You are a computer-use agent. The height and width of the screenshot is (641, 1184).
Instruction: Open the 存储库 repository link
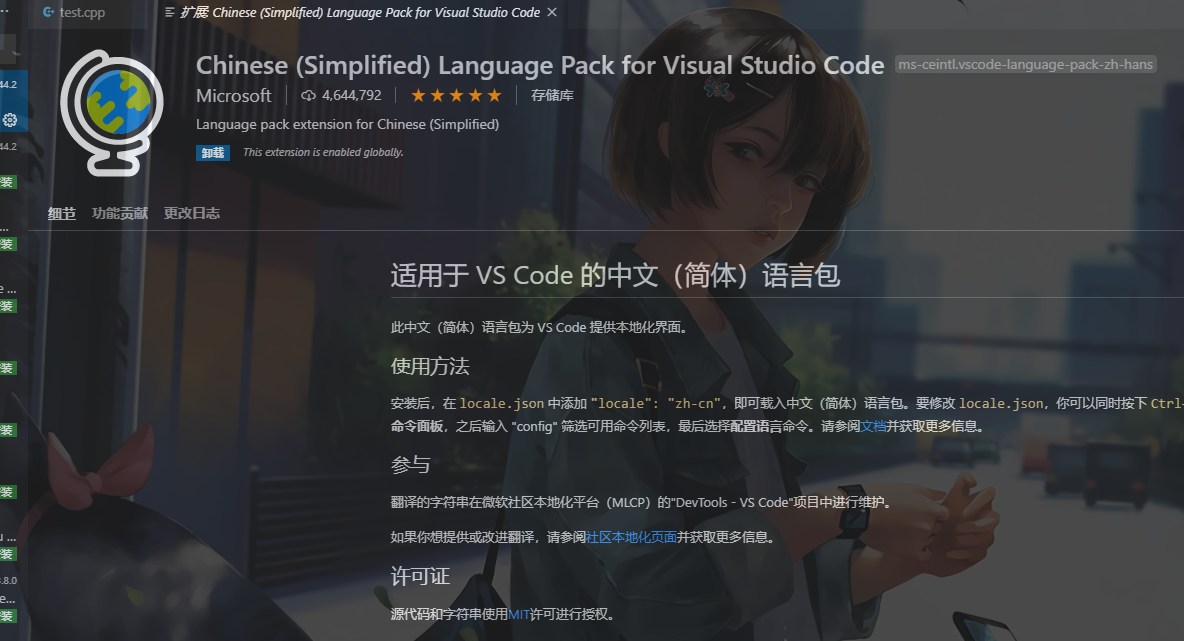[x=552, y=96]
